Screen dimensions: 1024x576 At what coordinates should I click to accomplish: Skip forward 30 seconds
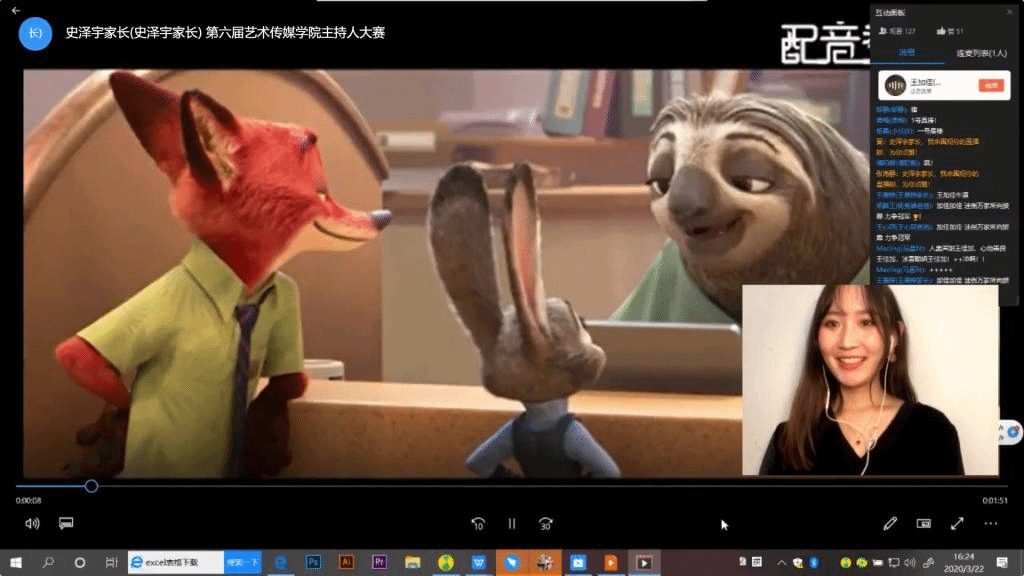[x=545, y=523]
